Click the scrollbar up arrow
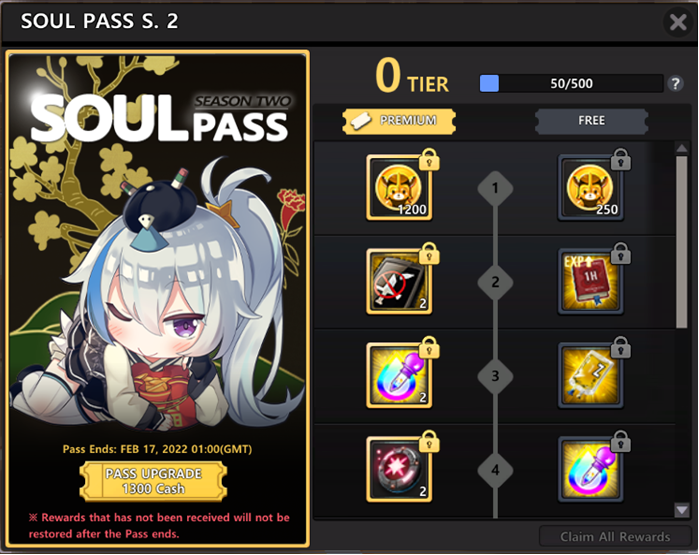This screenshot has height=555, width=699. tap(682, 148)
